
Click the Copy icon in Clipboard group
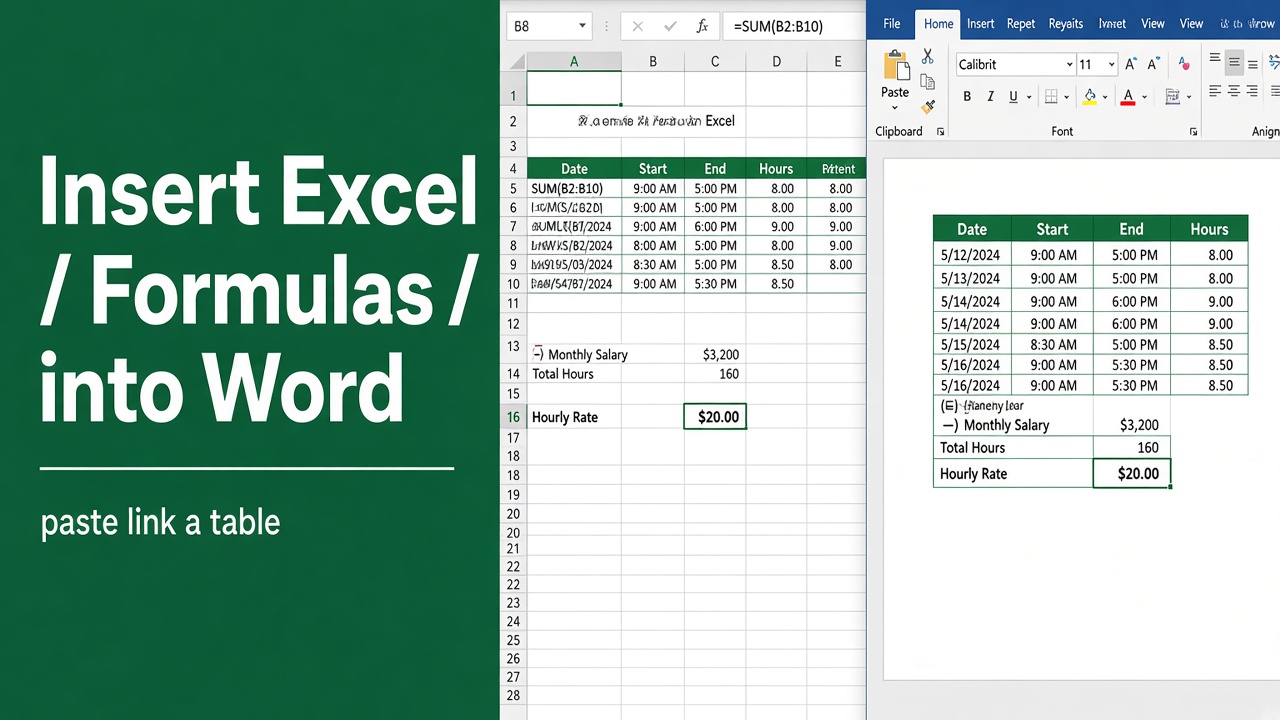pyautogui.click(x=927, y=82)
